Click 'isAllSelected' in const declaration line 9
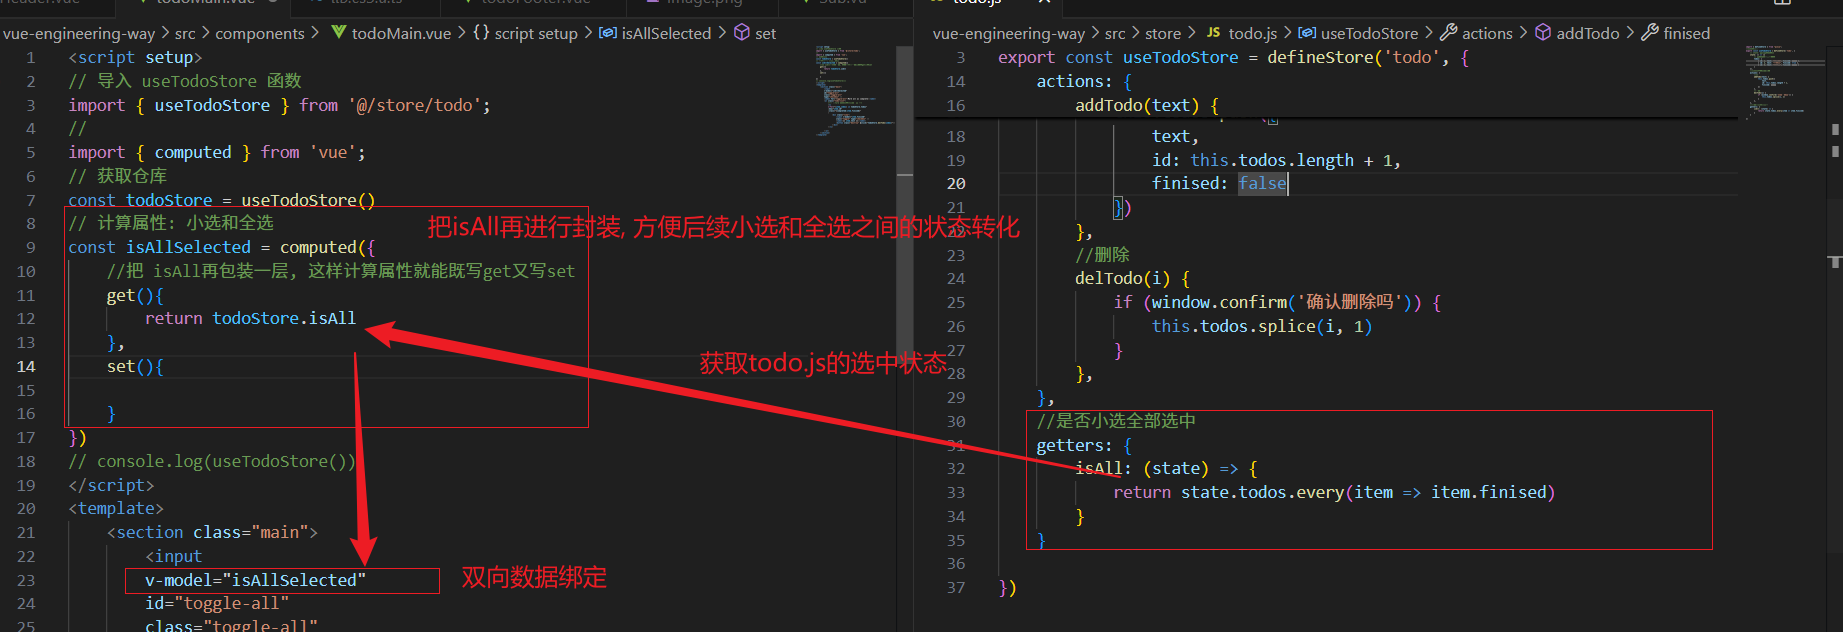 coord(188,247)
